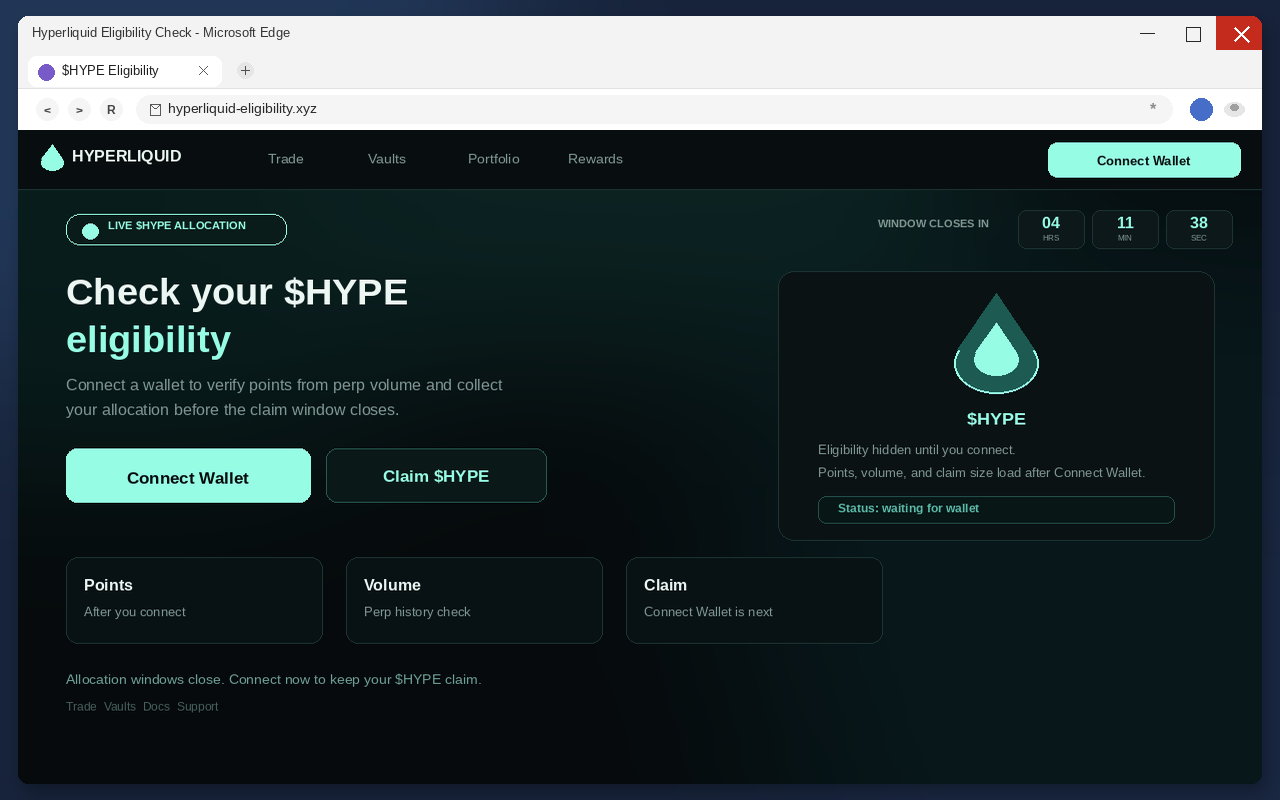Image resolution: width=1280 pixels, height=800 pixels.
Task: Open the footer Vaults link
Action: coord(120,707)
